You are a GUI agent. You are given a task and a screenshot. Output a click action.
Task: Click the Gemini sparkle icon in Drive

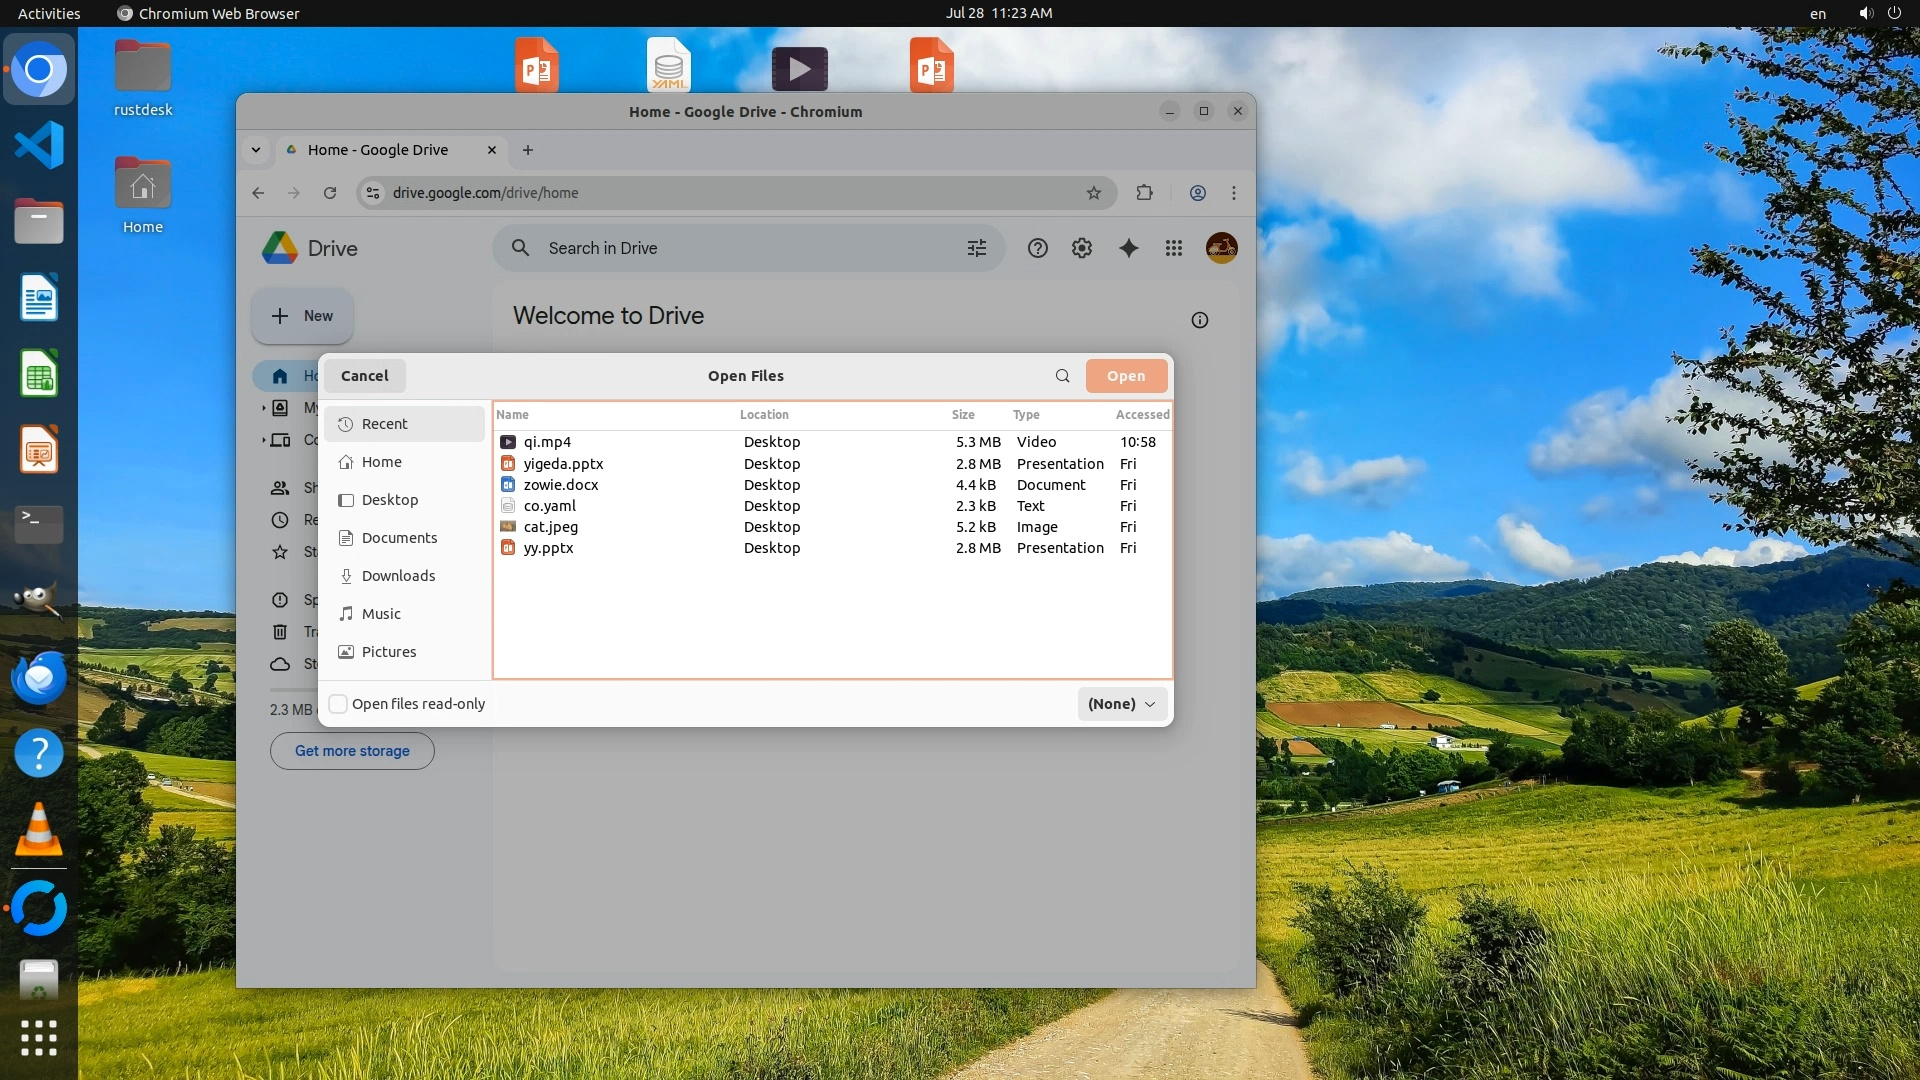tap(1128, 248)
